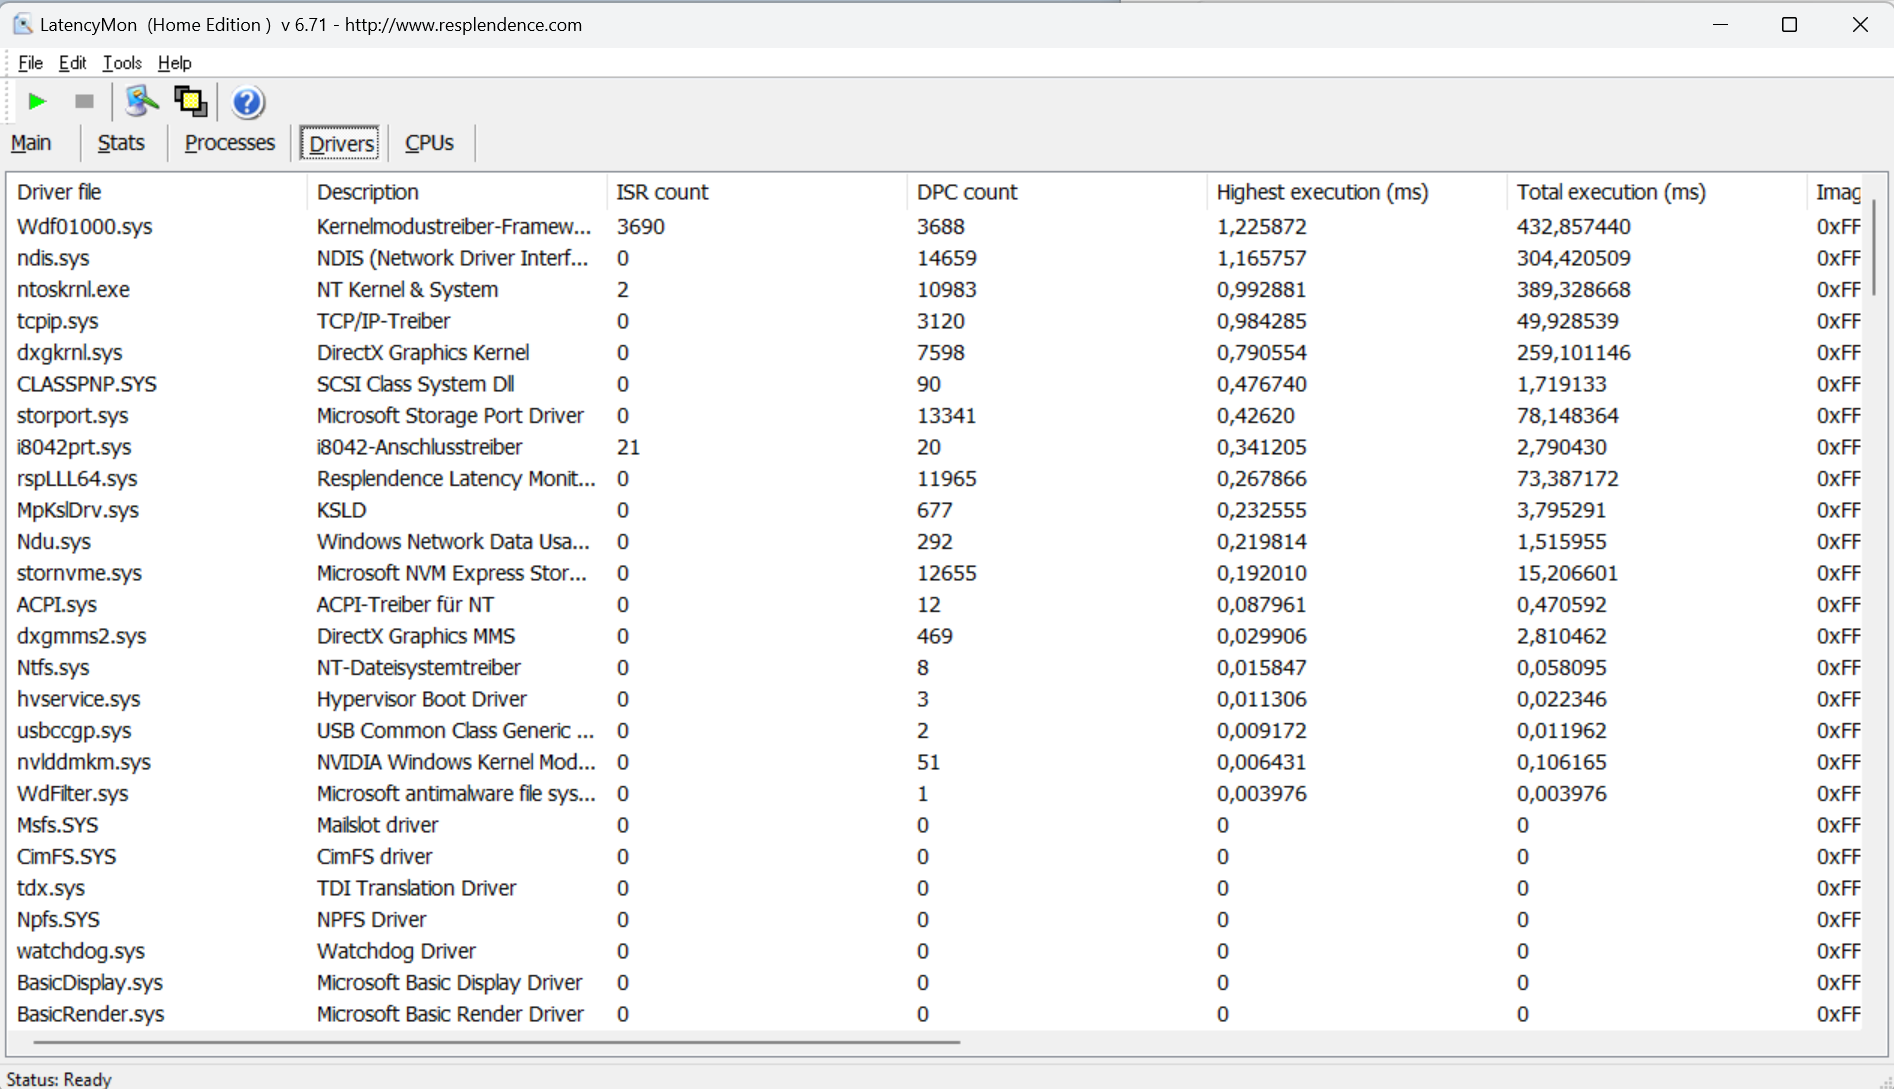Select the hvservice.sys driver row
The width and height of the screenshot is (1894, 1089).
[x=936, y=699]
